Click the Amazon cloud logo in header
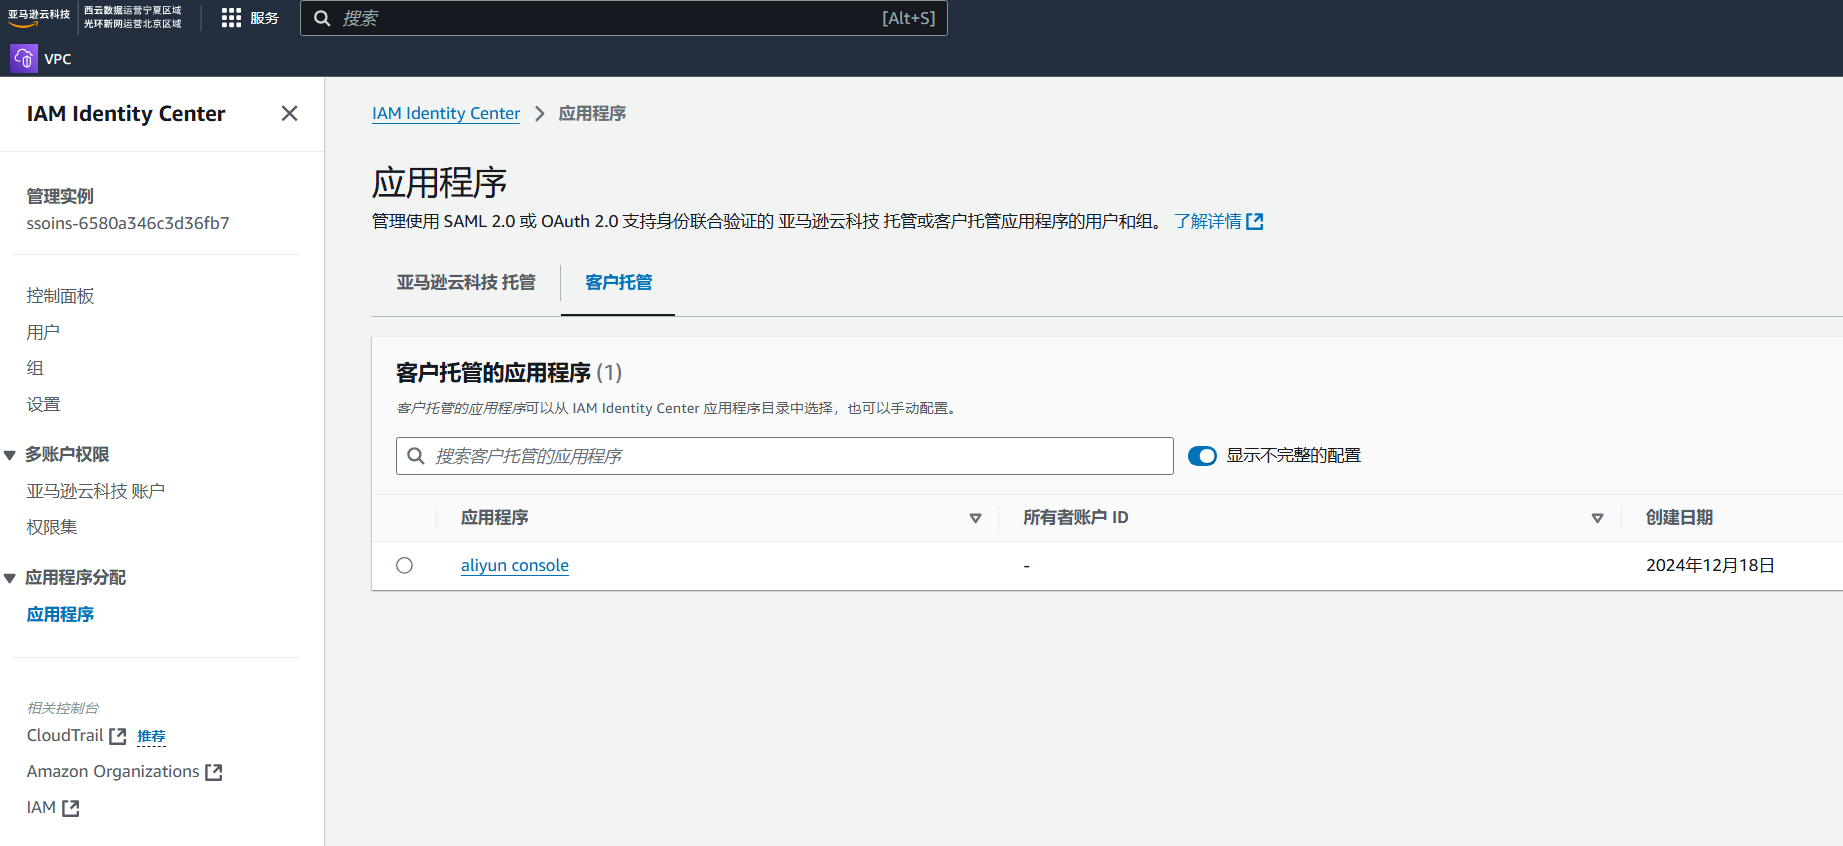This screenshot has height=846, width=1843. point(39,17)
